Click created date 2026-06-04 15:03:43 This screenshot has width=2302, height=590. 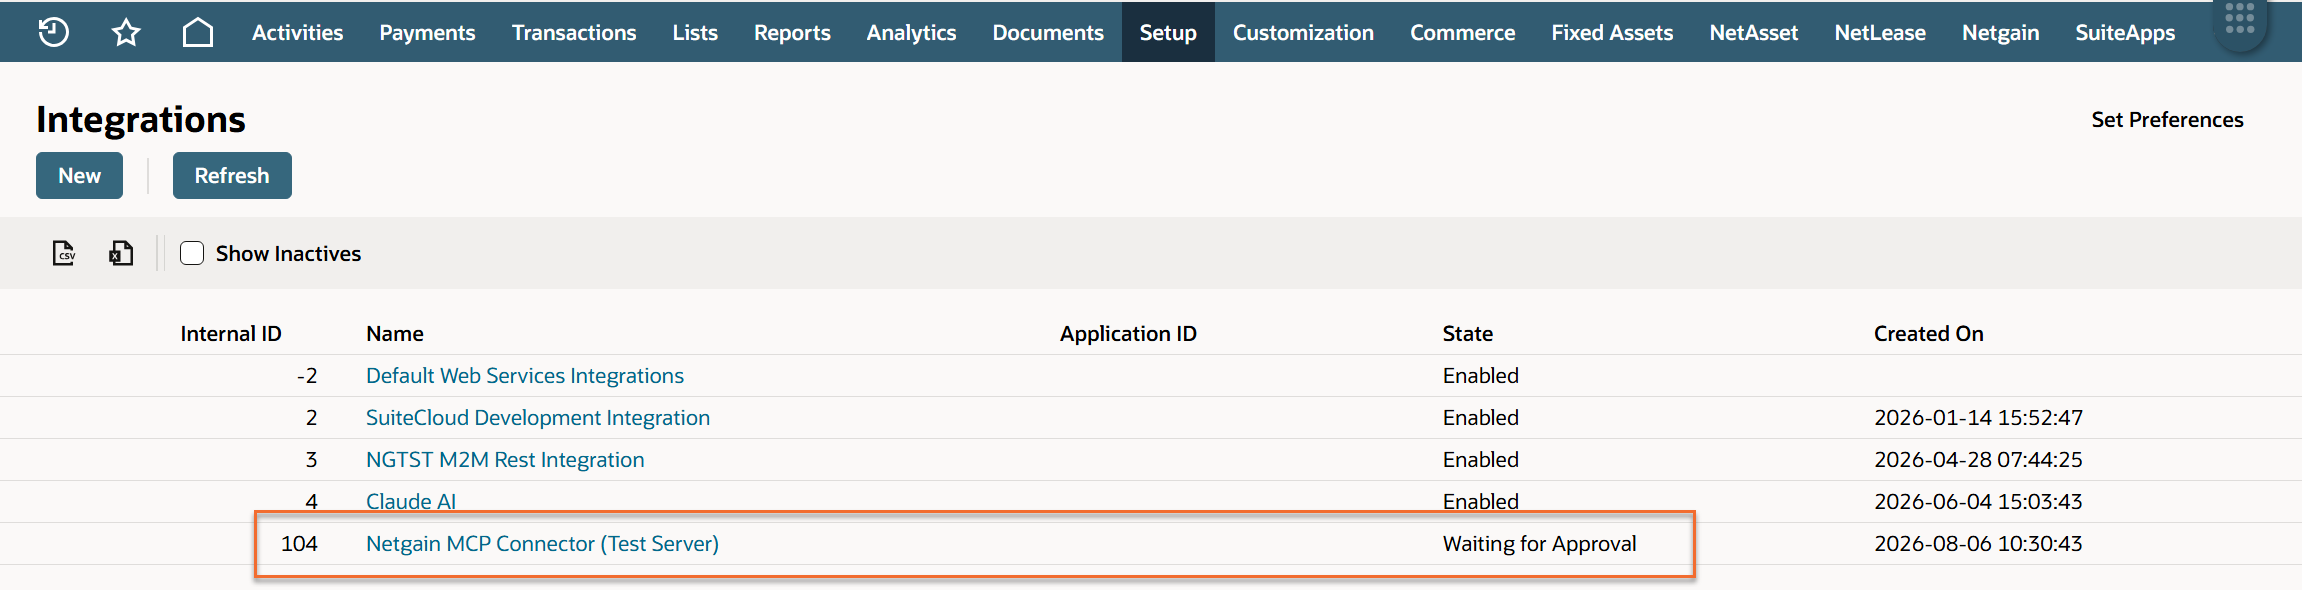pyautogui.click(x=1978, y=501)
